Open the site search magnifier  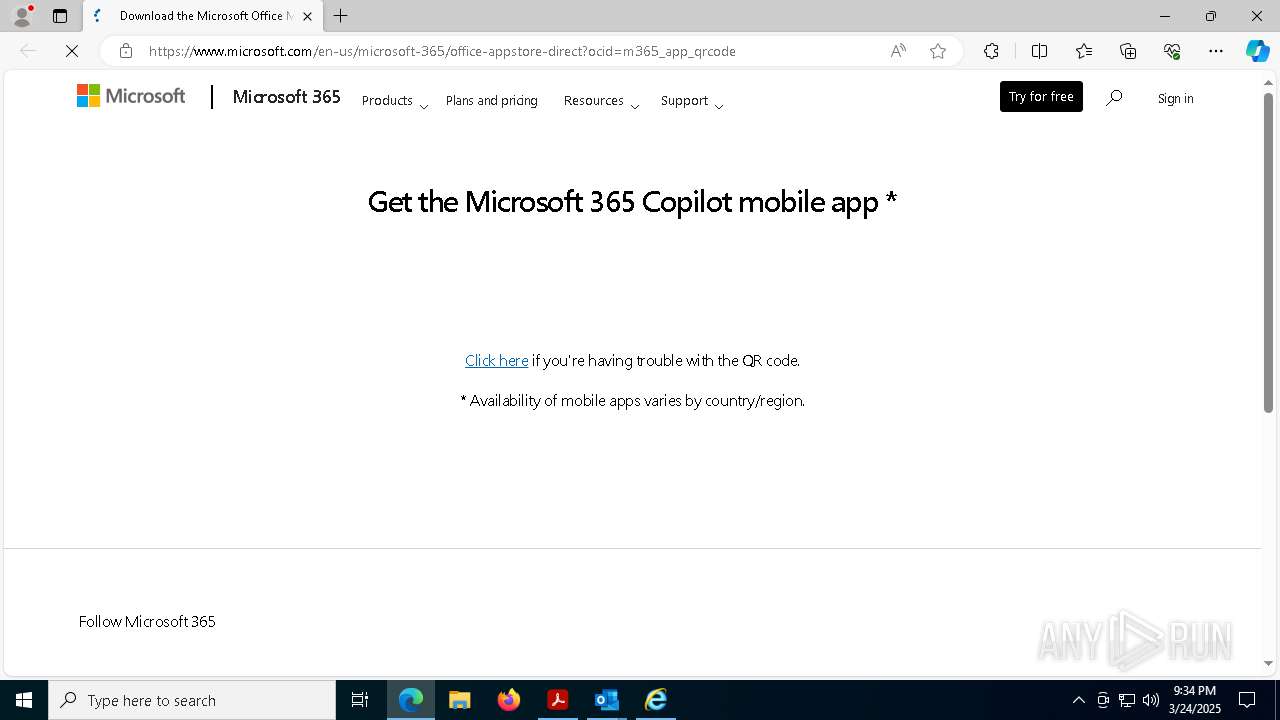click(x=1114, y=98)
